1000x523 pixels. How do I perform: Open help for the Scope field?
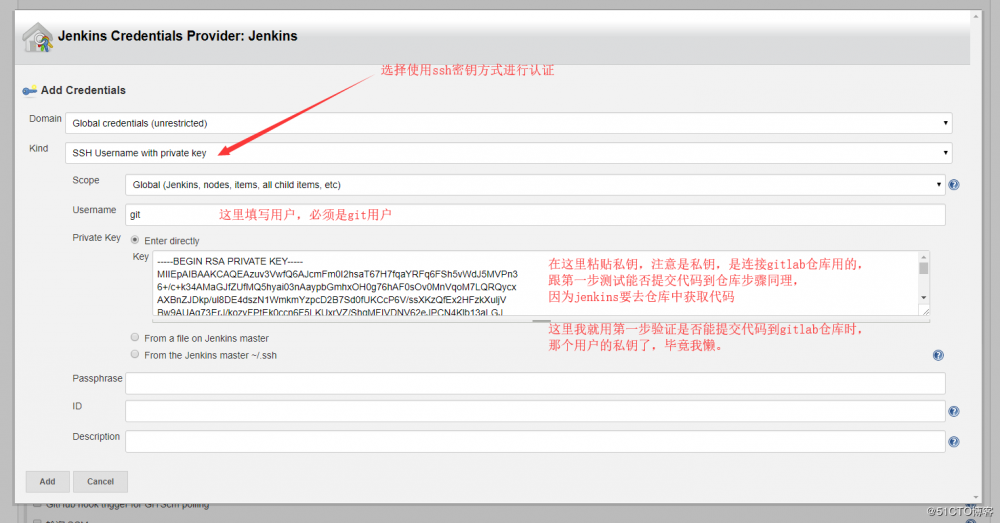click(x=953, y=184)
